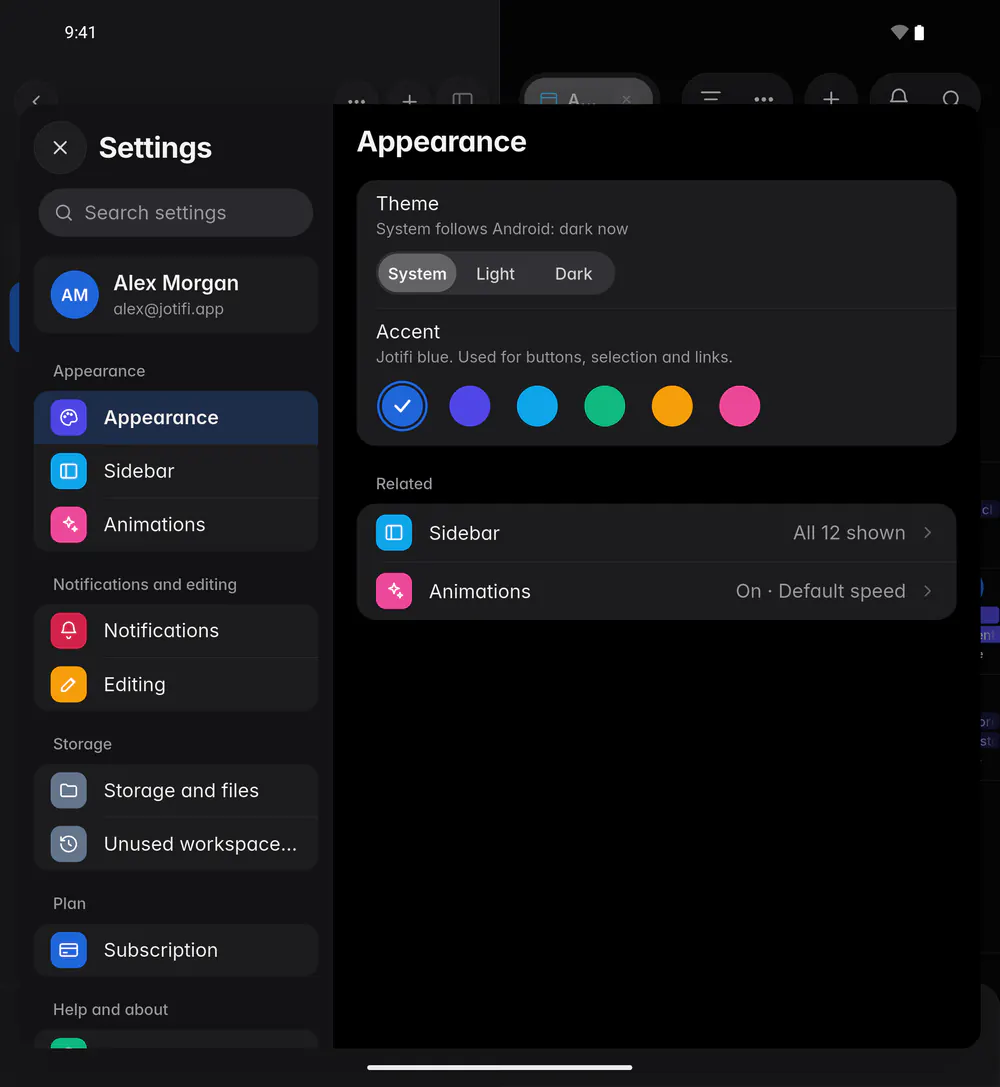
Task: Click the search magnifier in top toolbar
Action: tap(951, 98)
